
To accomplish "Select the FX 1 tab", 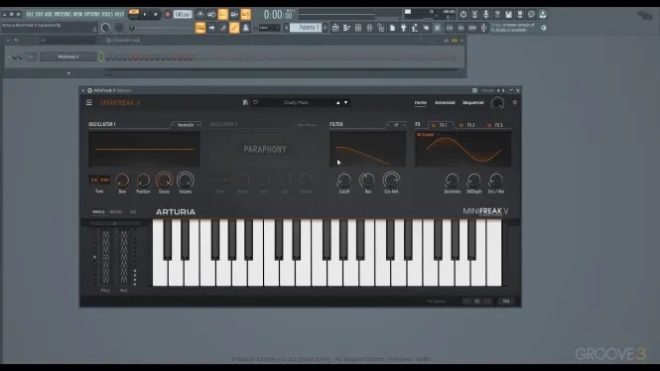I will click(x=442, y=125).
